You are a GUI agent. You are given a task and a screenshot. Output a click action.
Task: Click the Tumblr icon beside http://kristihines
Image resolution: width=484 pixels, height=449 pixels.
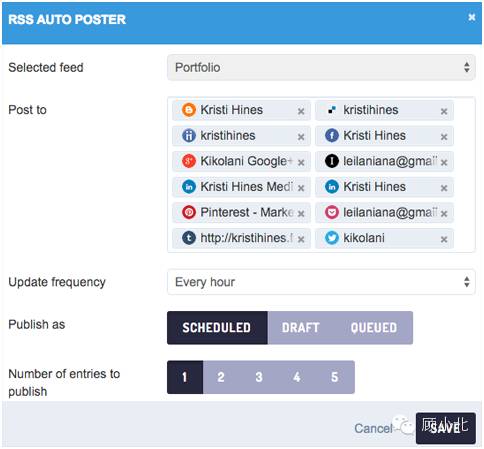click(x=189, y=238)
